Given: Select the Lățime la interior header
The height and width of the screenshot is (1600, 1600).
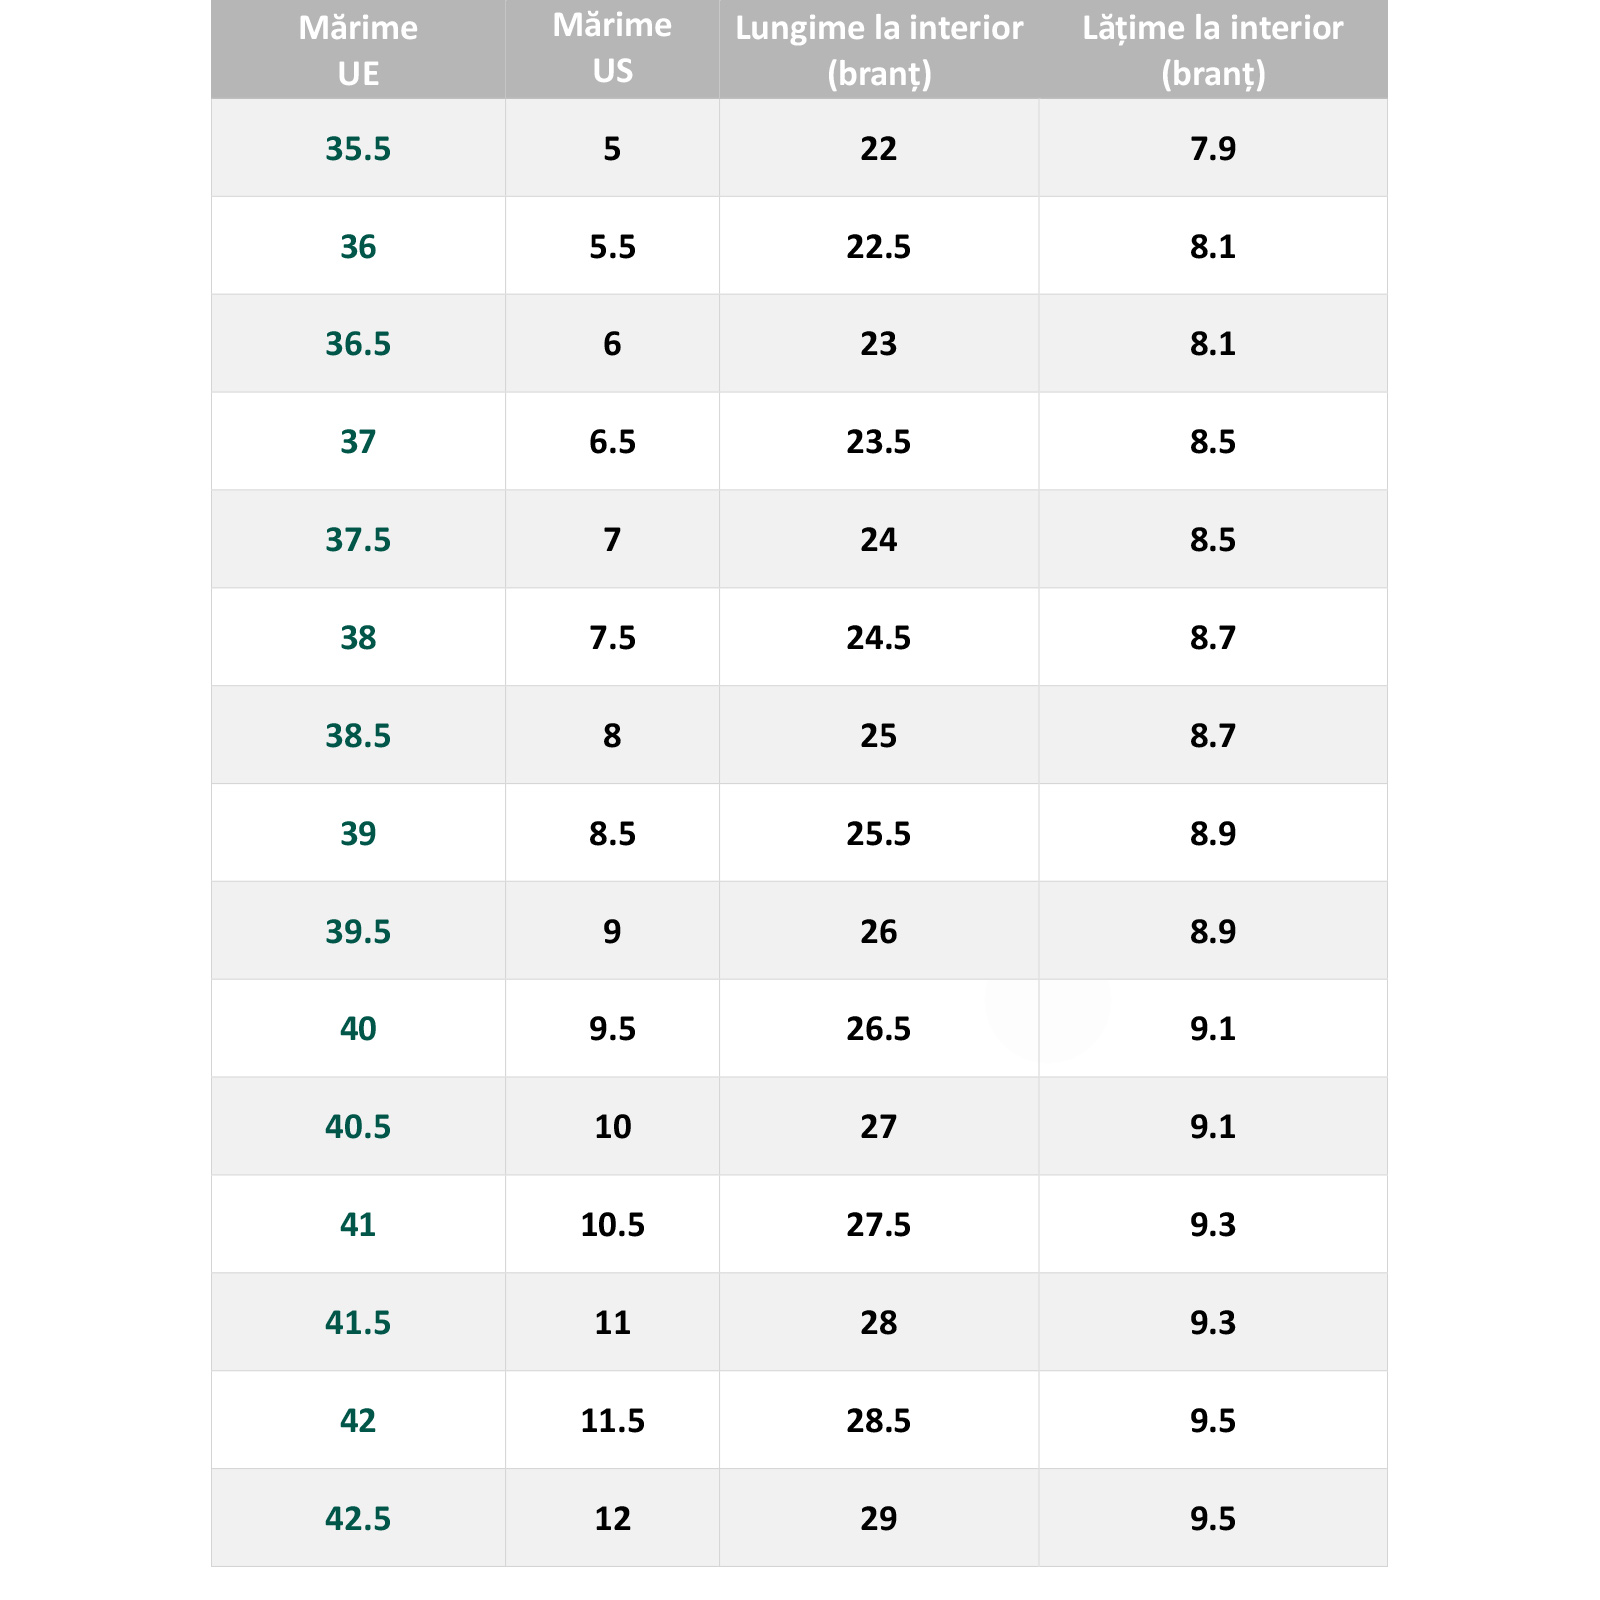Looking at the screenshot, I should click(1213, 50).
